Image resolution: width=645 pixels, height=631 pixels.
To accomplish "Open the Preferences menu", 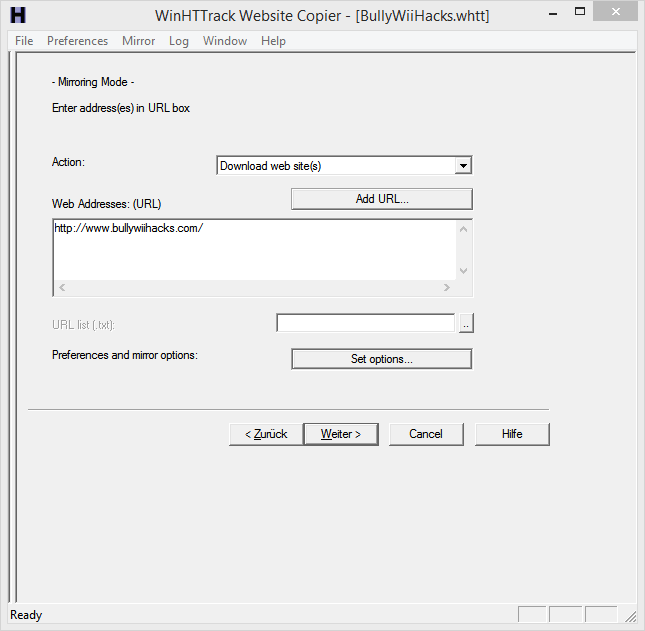I will tap(77, 41).
